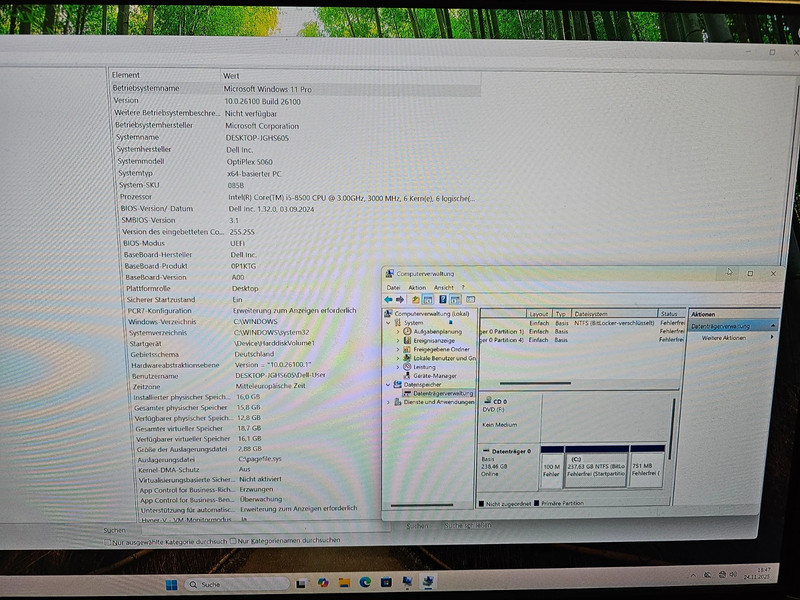This screenshot has width=800, height=600.
Task: Select Geräte-Manager in the tree
Action: click(434, 376)
